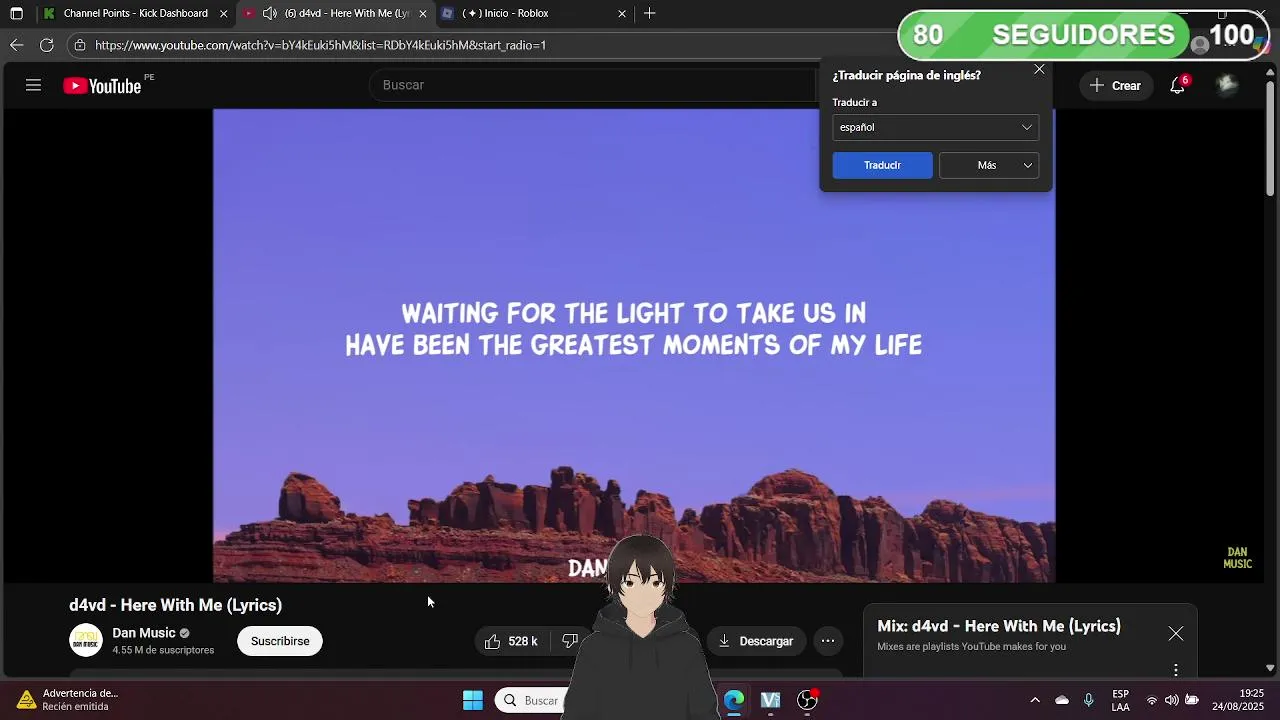Dislike the video with thumbs down
The image size is (1280, 720).
tap(569, 641)
